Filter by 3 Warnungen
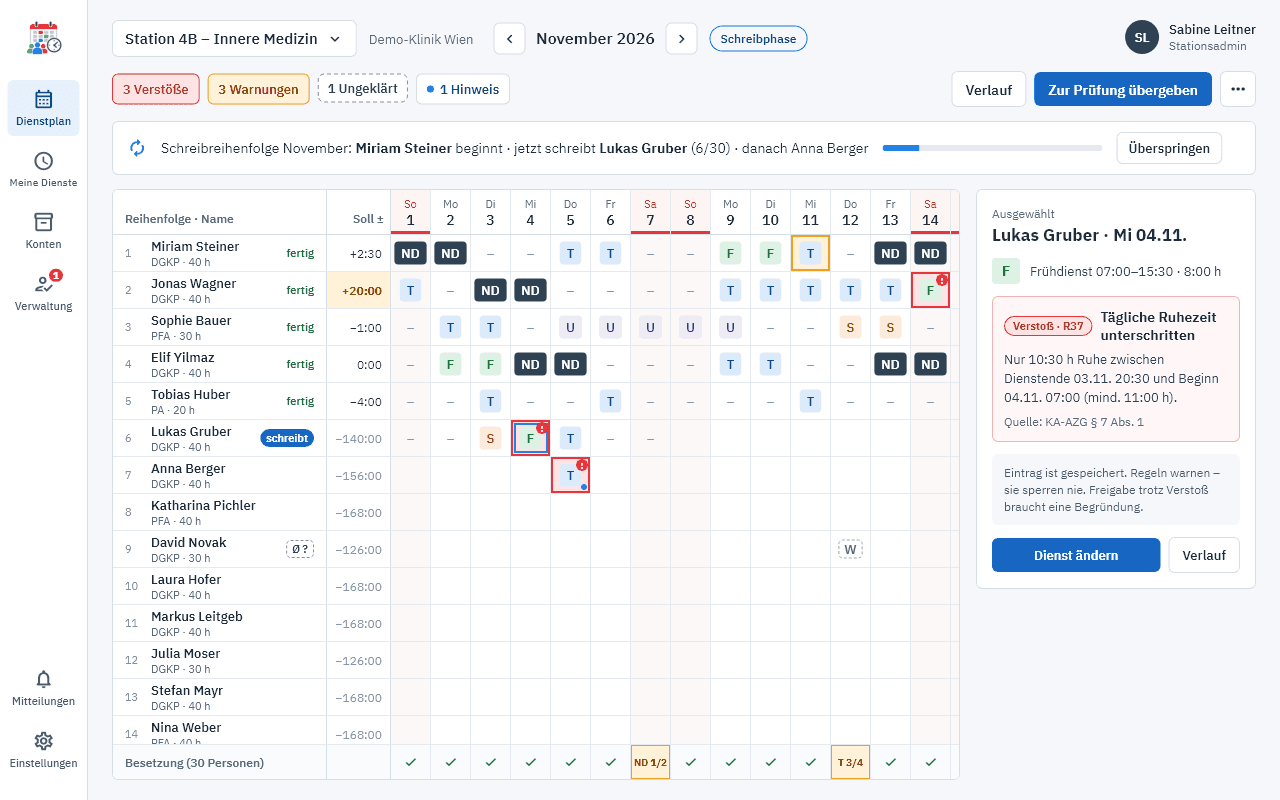The width and height of the screenshot is (1280, 800). 258,89
